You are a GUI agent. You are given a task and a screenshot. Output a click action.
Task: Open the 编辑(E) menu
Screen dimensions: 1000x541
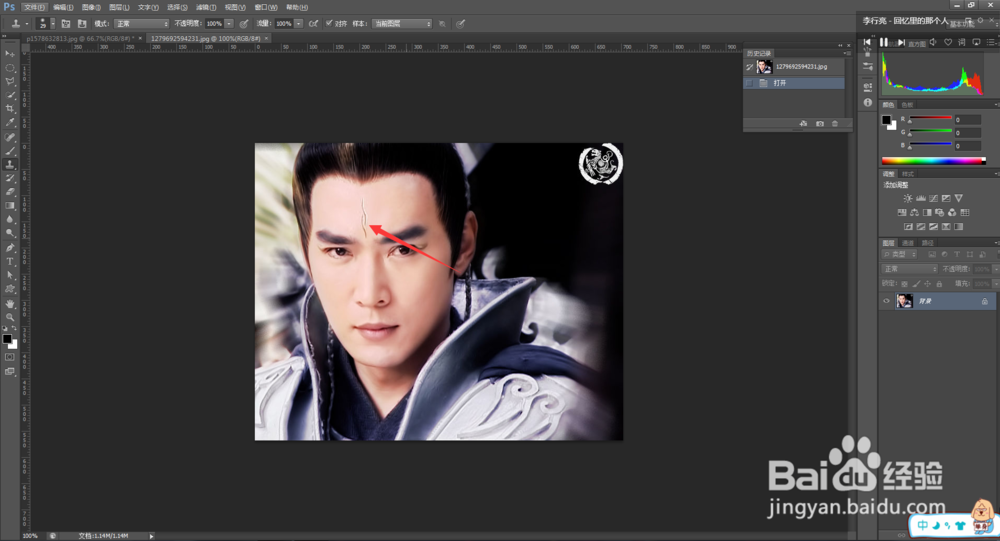coord(63,7)
